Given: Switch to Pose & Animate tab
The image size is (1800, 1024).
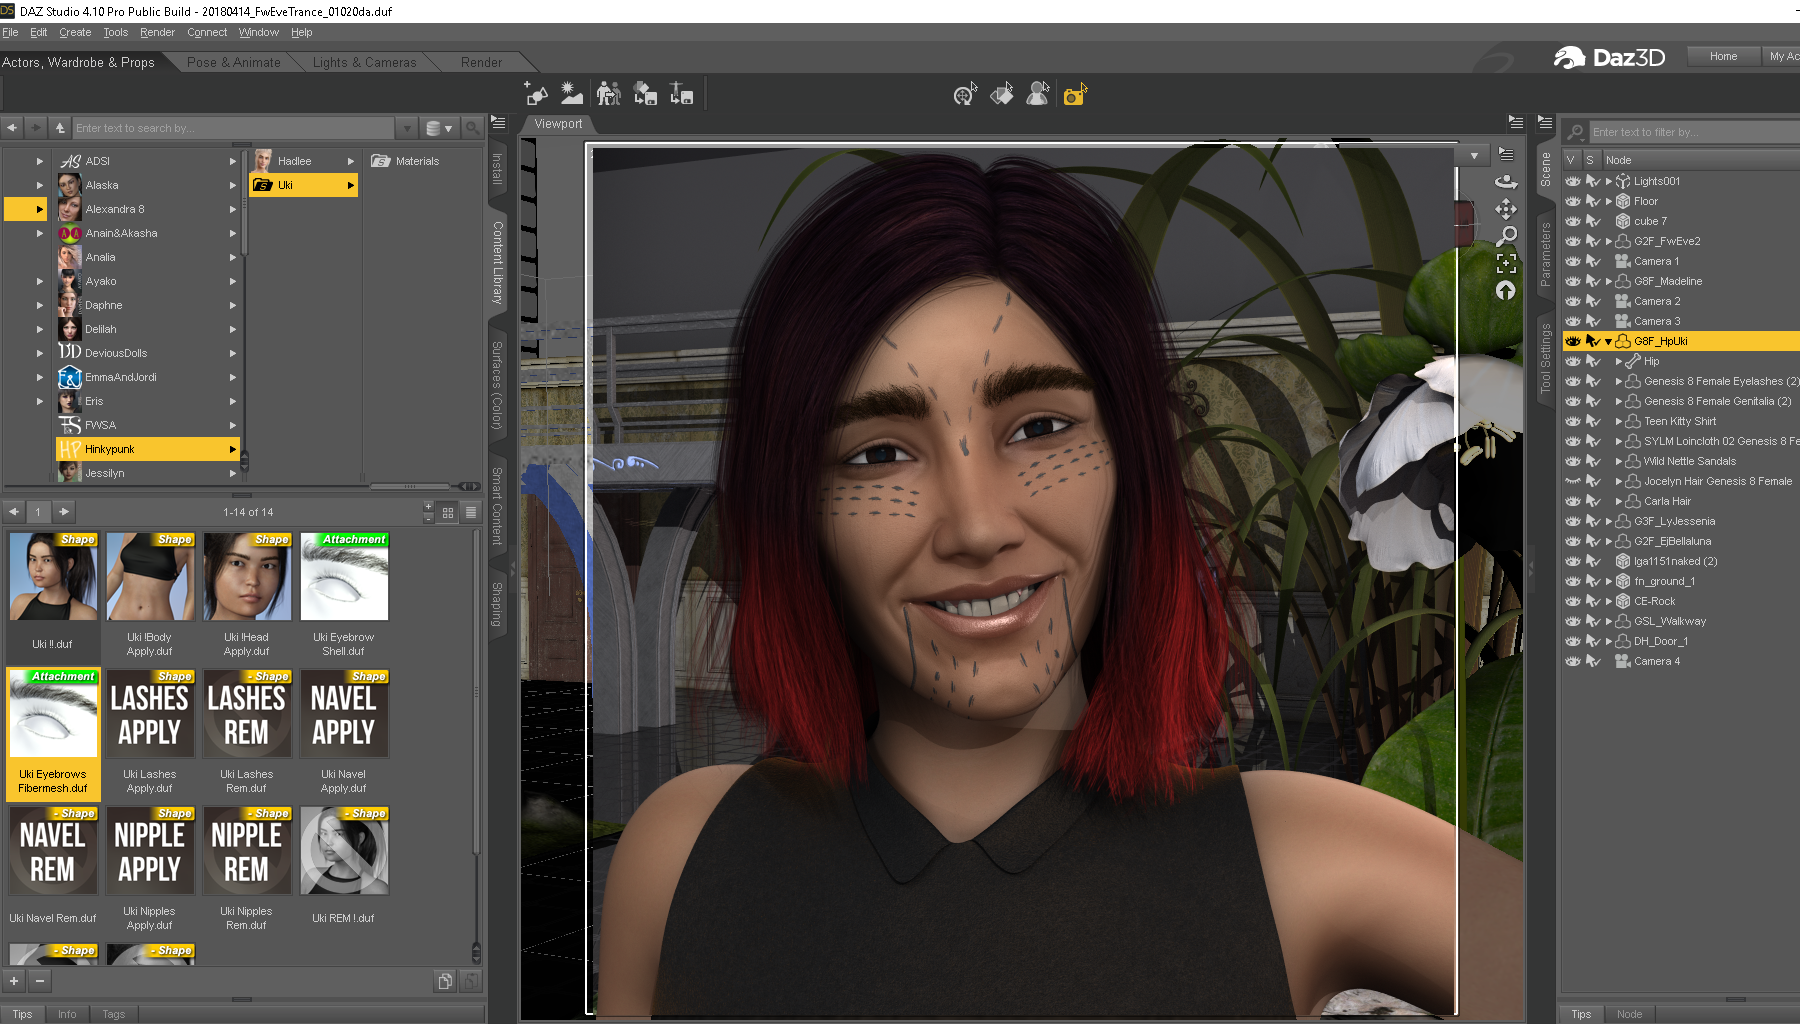Looking at the screenshot, I should click(233, 62).
